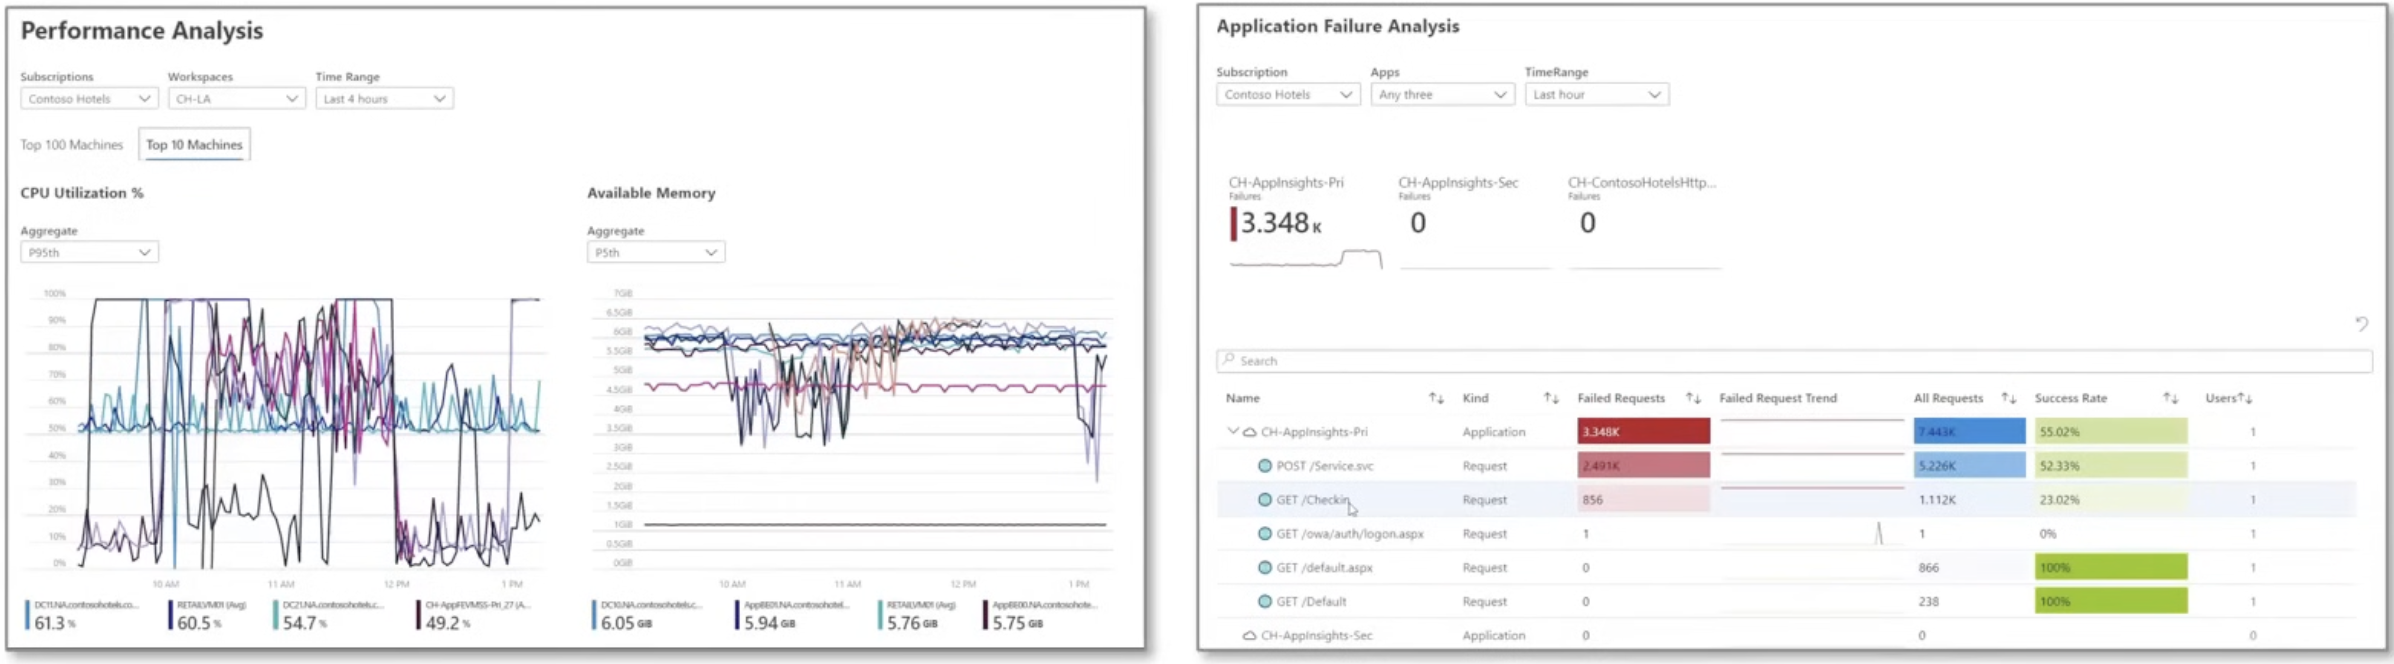Sort by Failed Requests column arrows
2394x664 pixels.
coord(1693,398)
